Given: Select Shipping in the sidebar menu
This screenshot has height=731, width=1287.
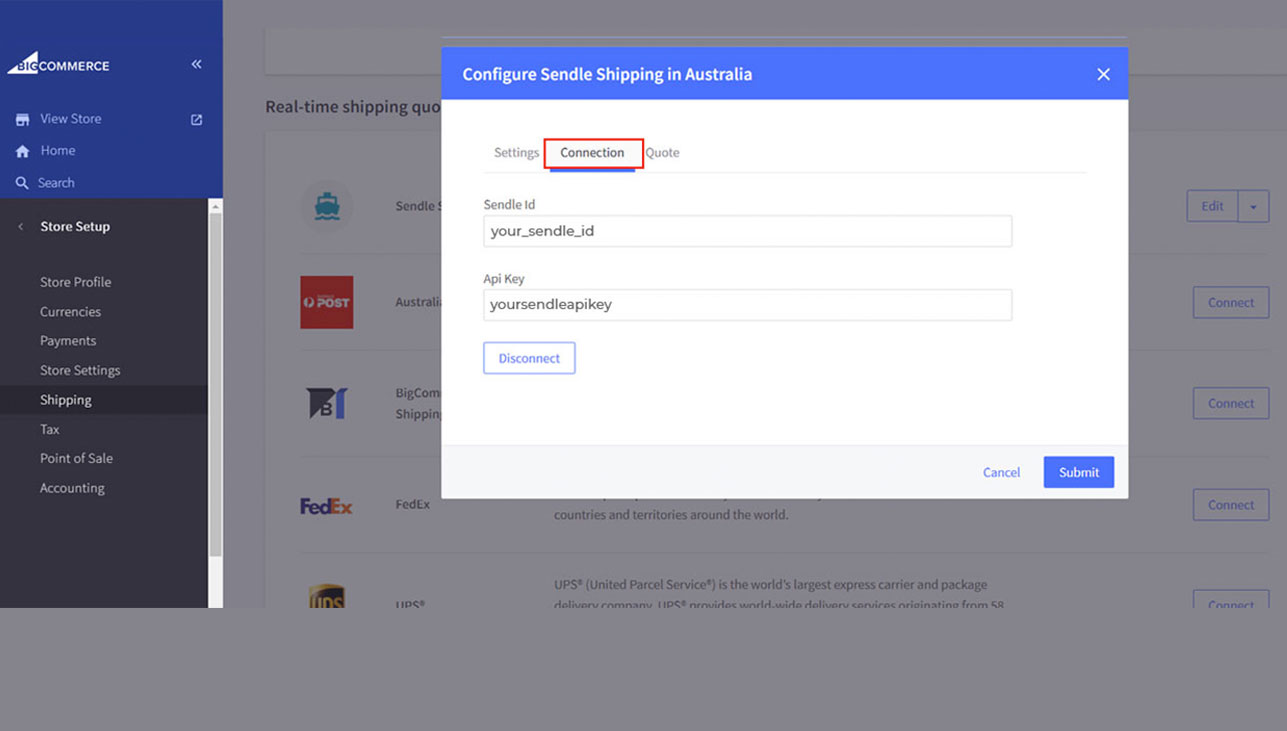Looking at the screenshot, I should click(x=66, y=400).
